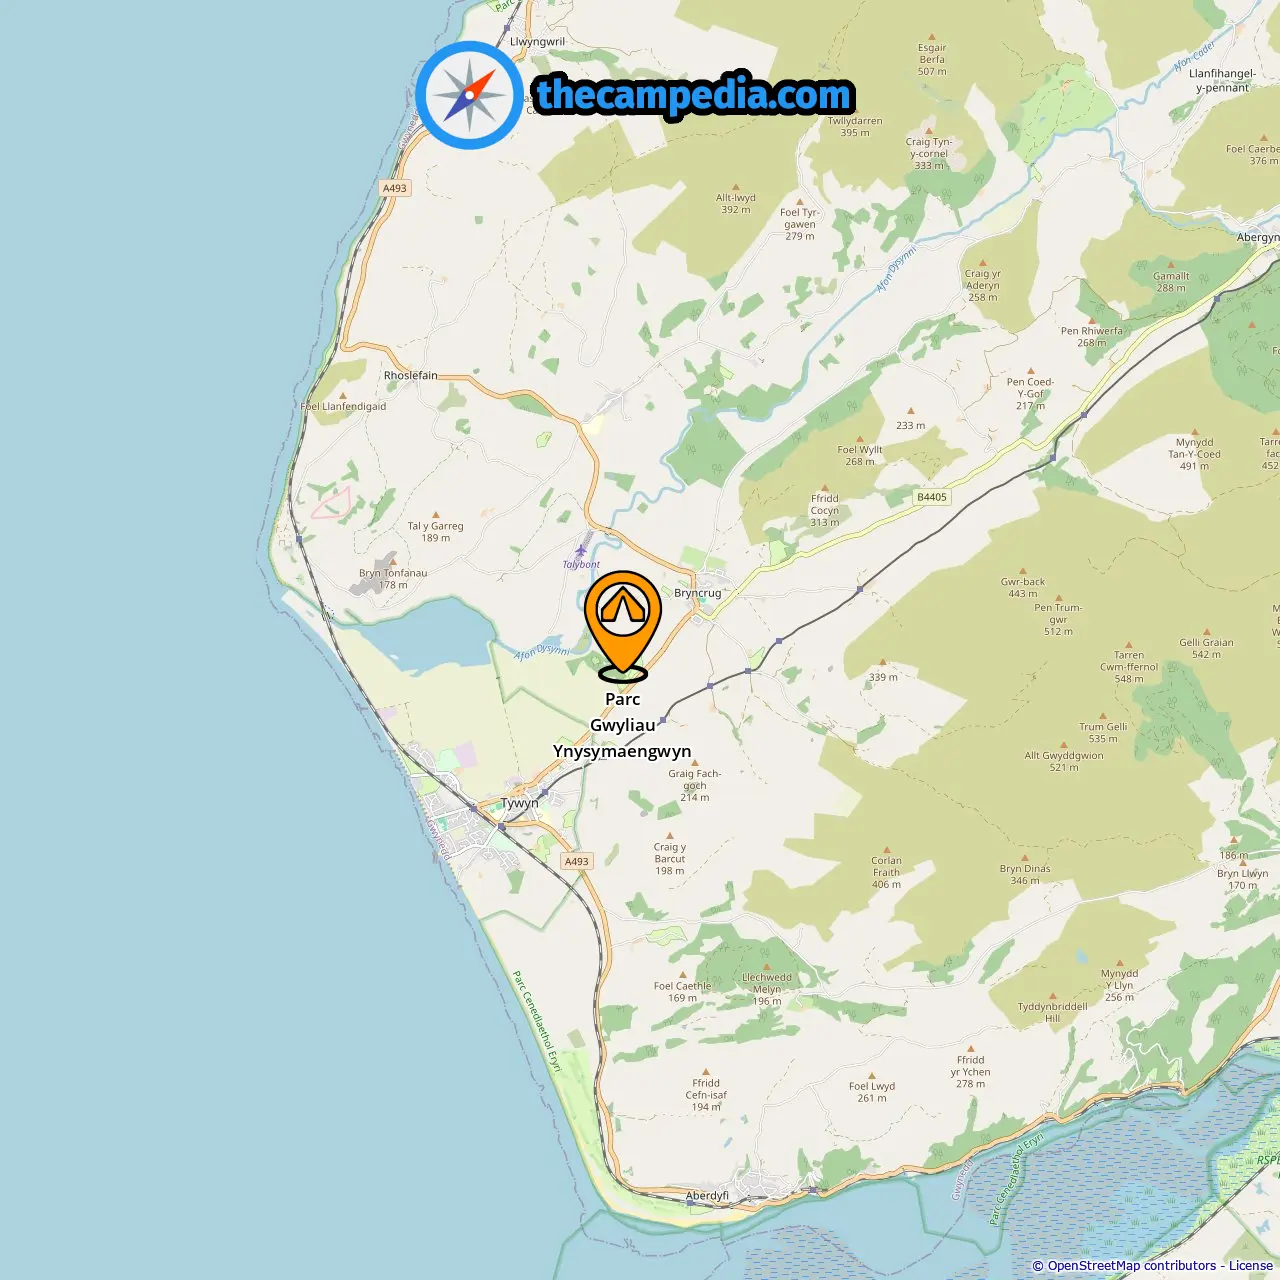Click the B4405 road shield

(932, 497)
